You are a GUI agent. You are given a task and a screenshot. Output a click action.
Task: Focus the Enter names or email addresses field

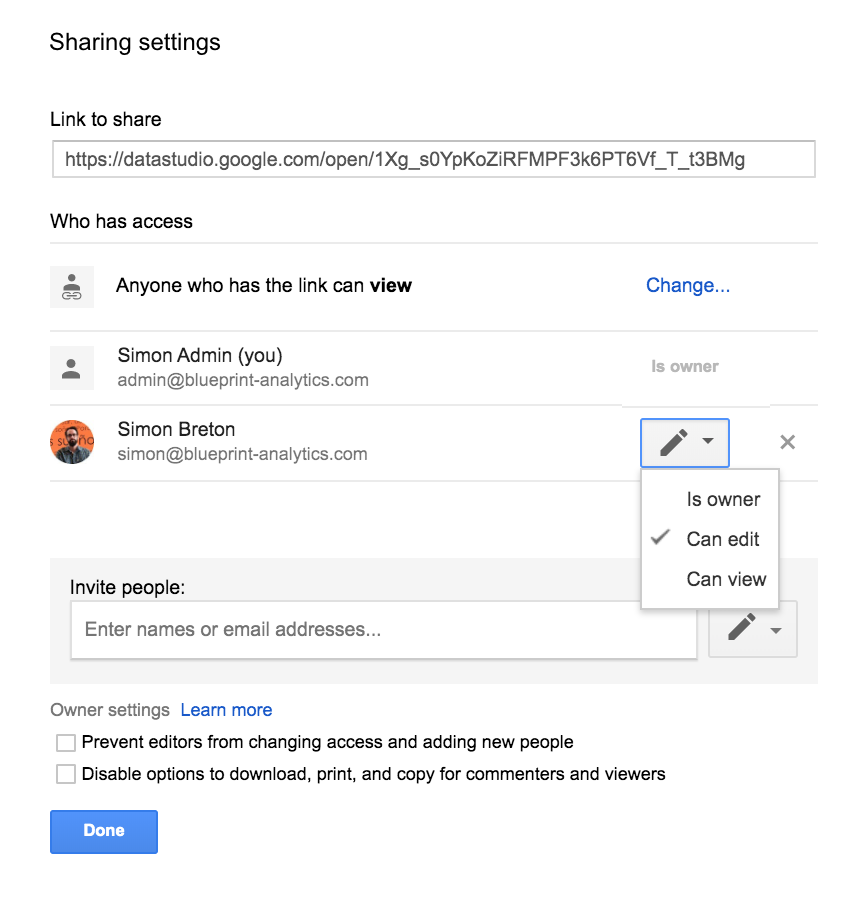(x=383, y=630)
